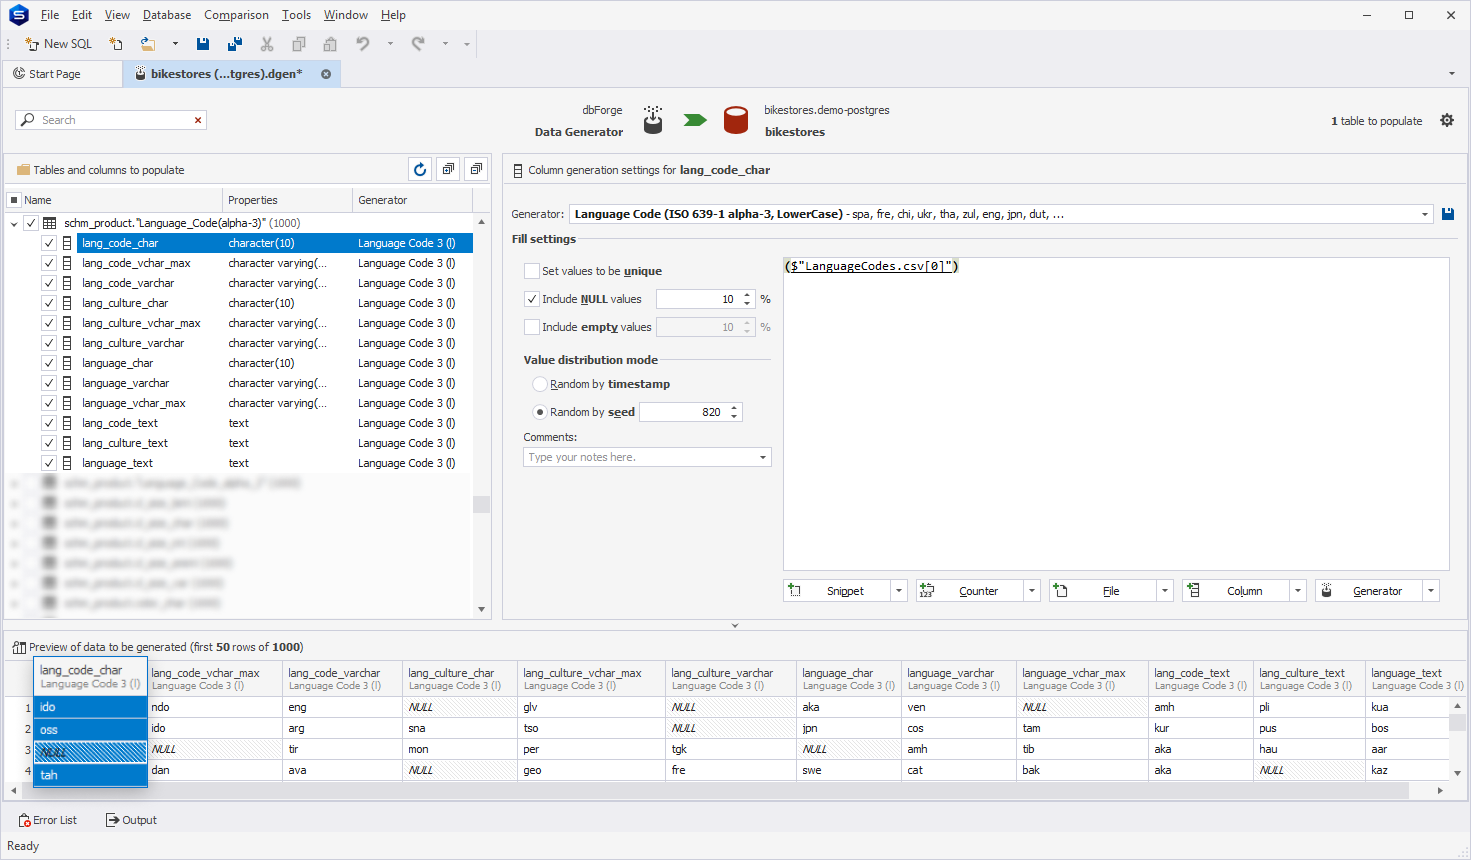Open the Database menu
Viewport: 1471px width, 860px height.
pos(167,15)
